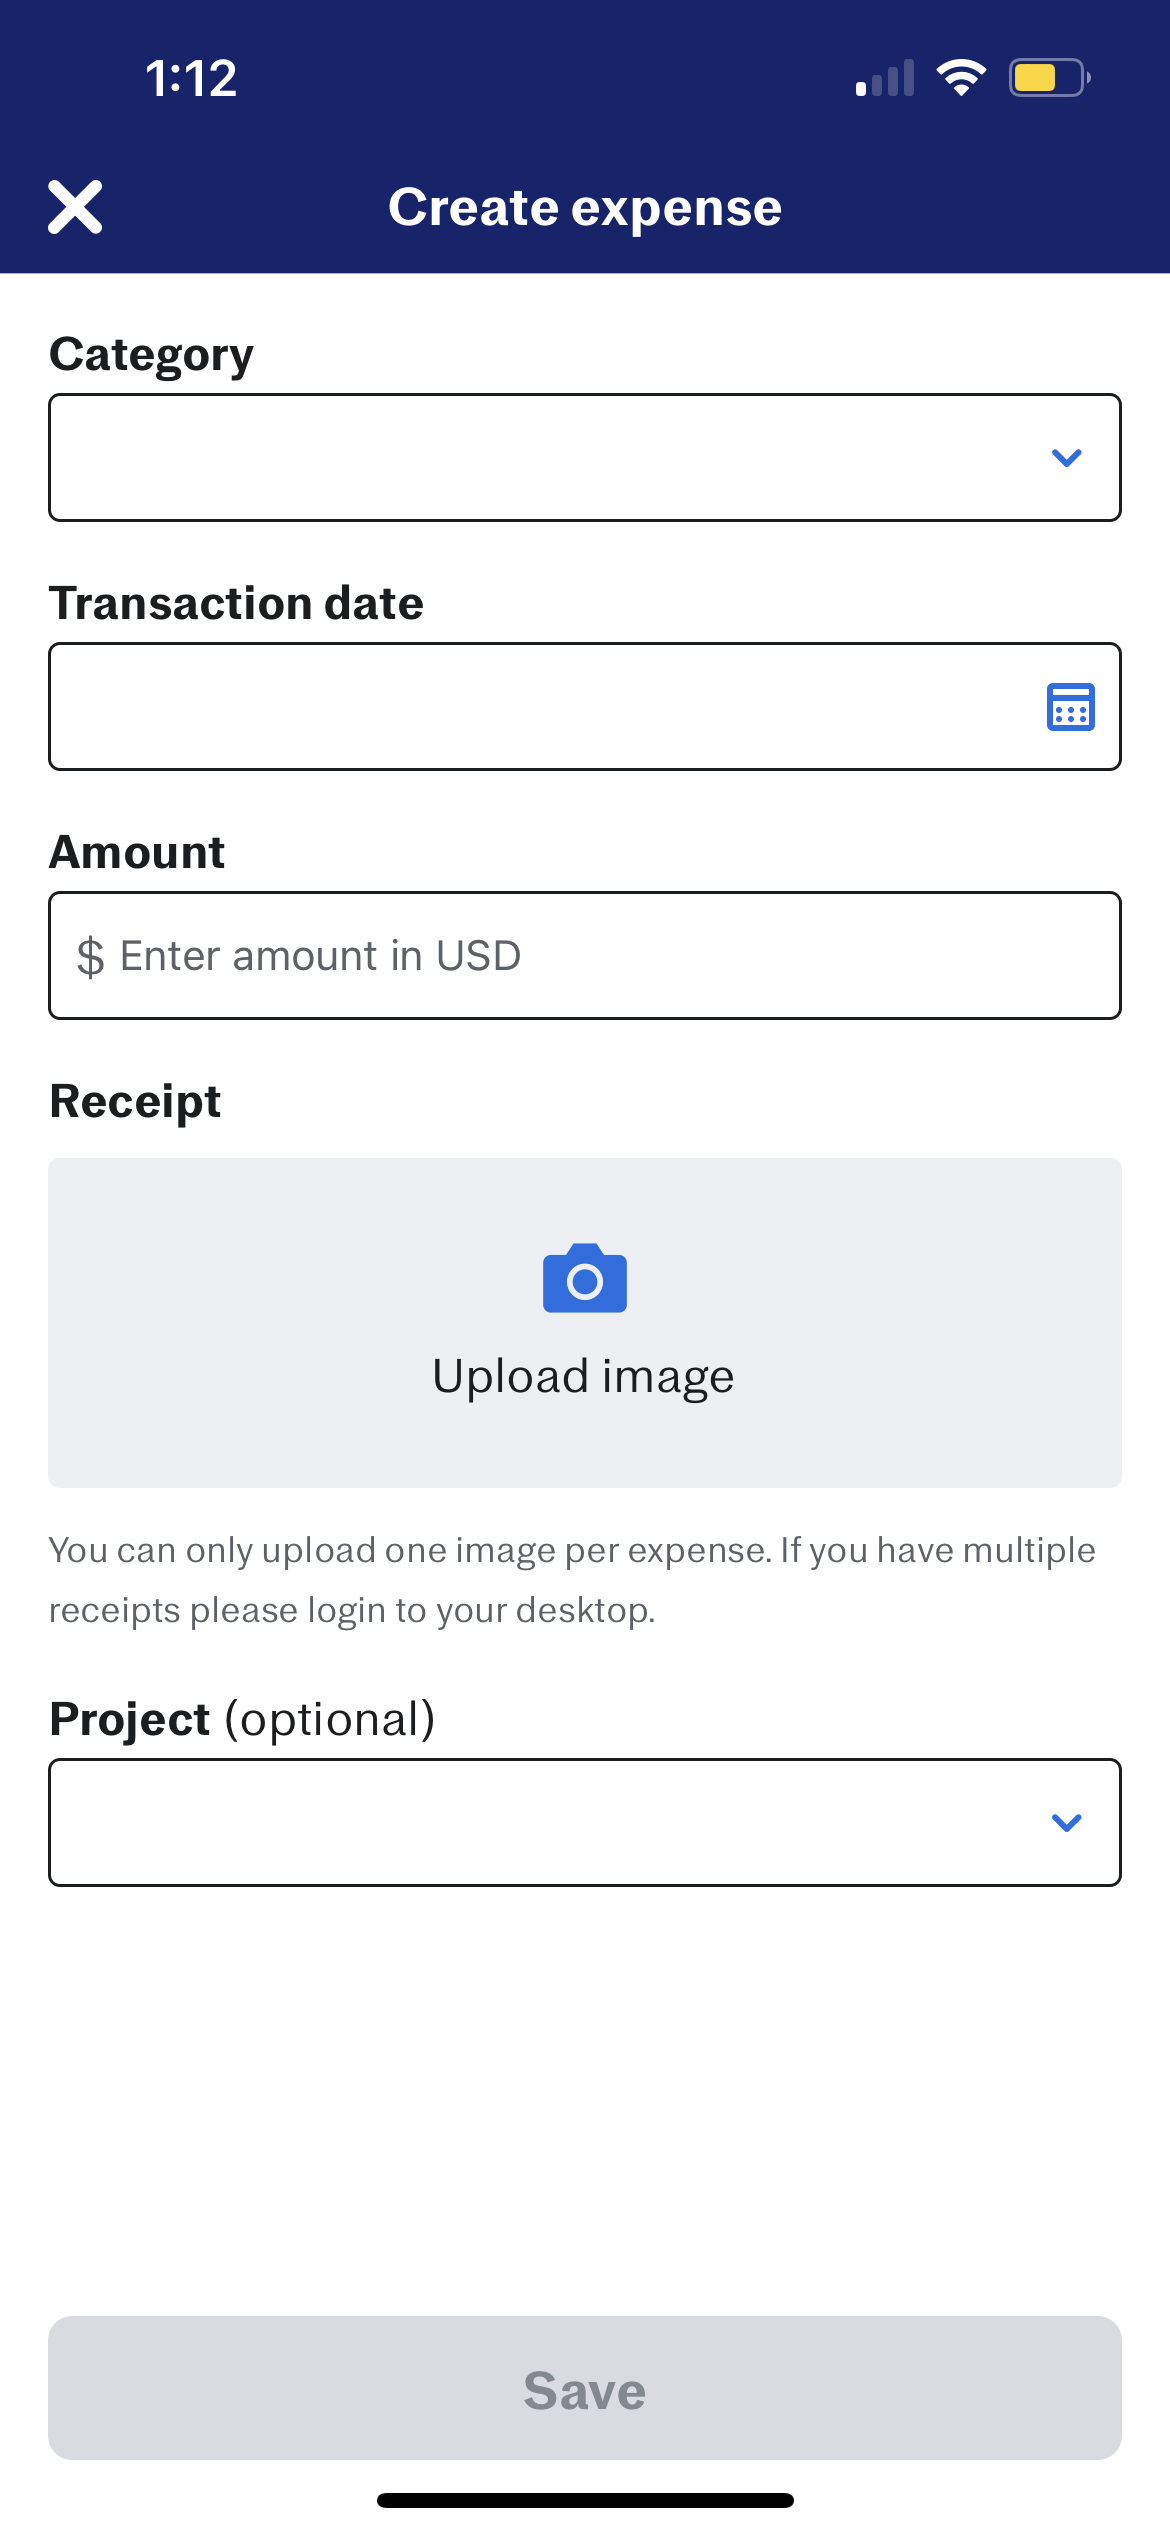
Task: Tap the Transaction date label
Action: [x=237, y=603]
